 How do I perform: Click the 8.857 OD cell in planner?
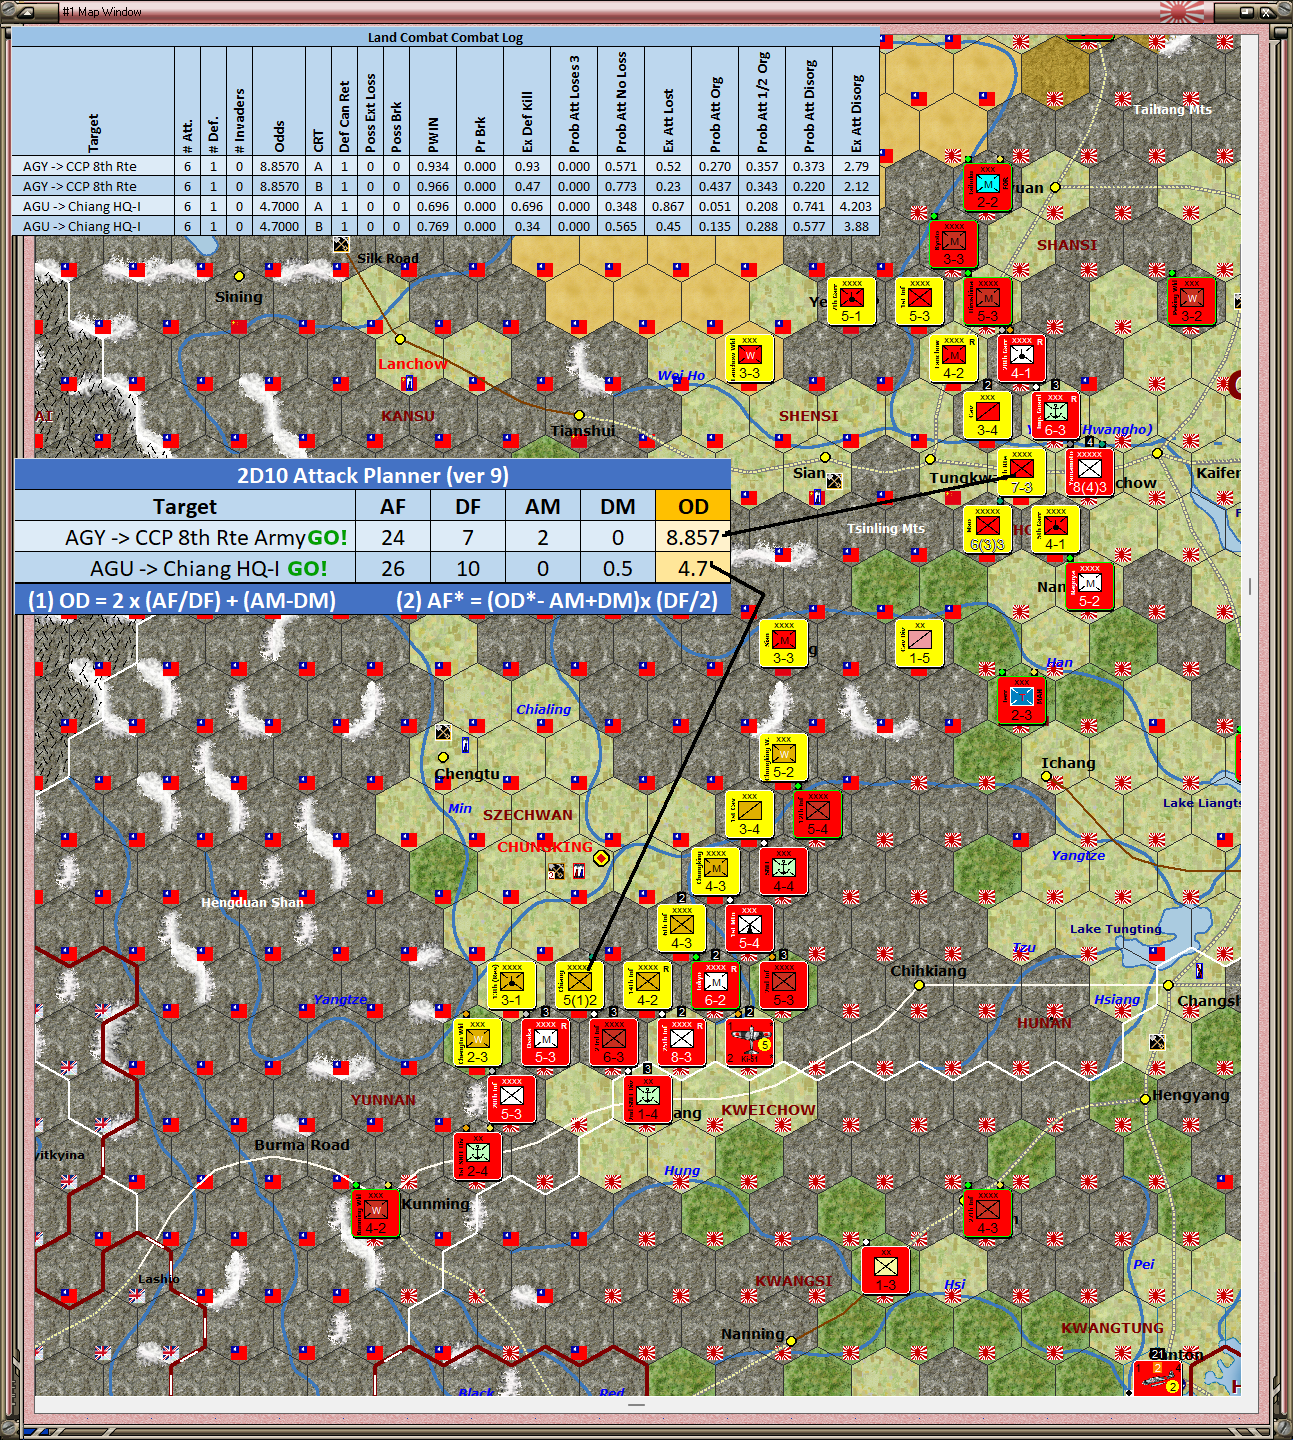click(693, 537)
